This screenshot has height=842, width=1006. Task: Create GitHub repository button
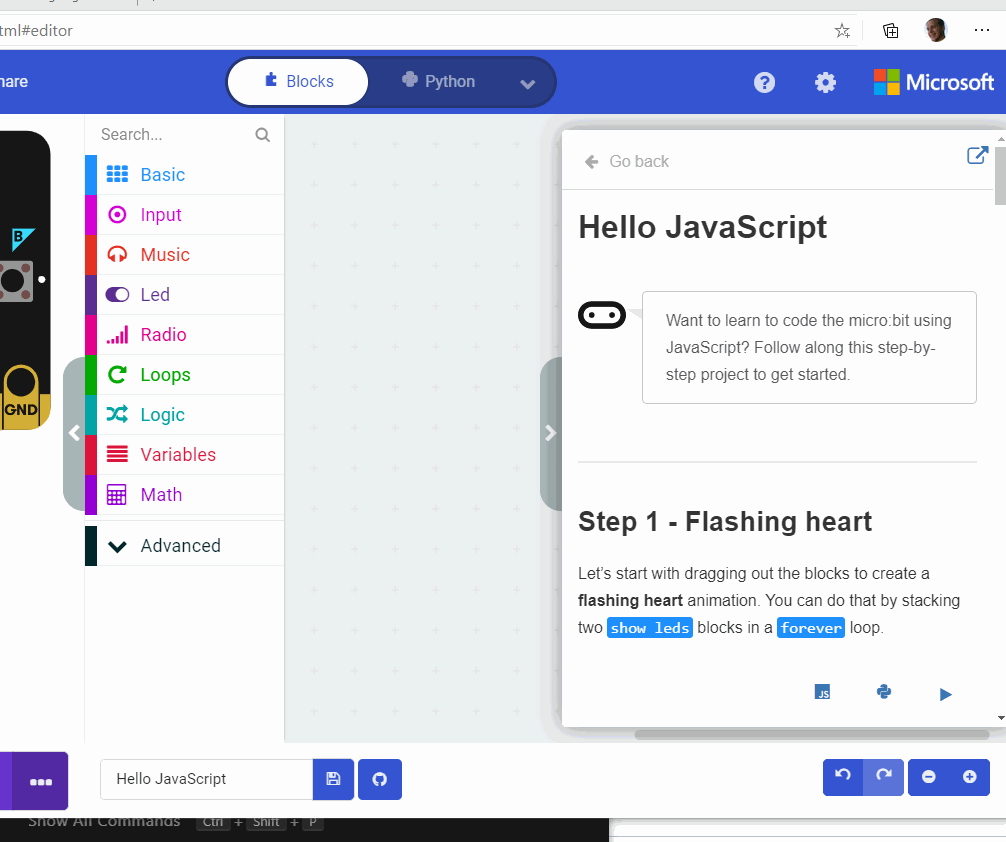380,779
